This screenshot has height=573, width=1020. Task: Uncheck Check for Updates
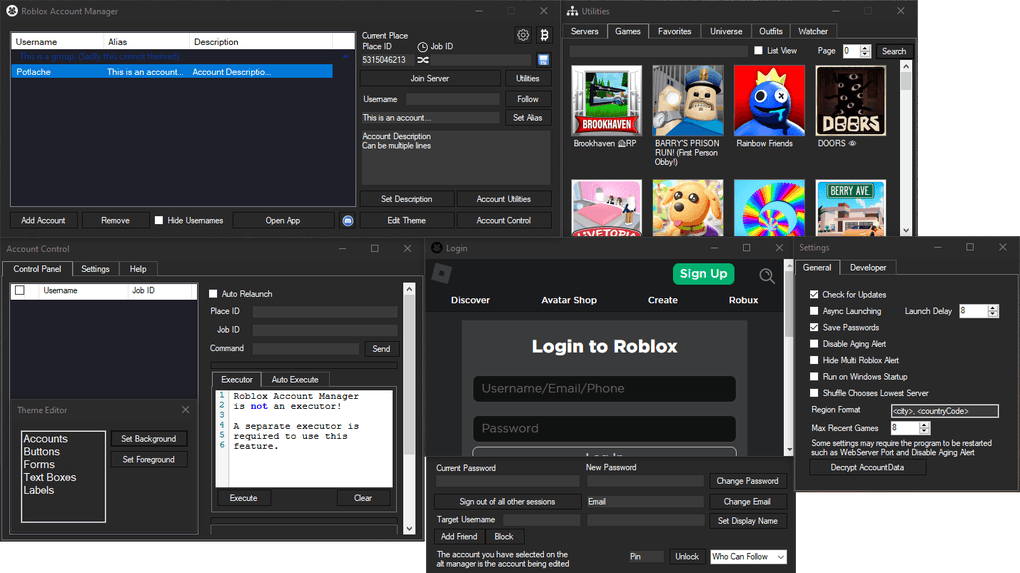814,295
